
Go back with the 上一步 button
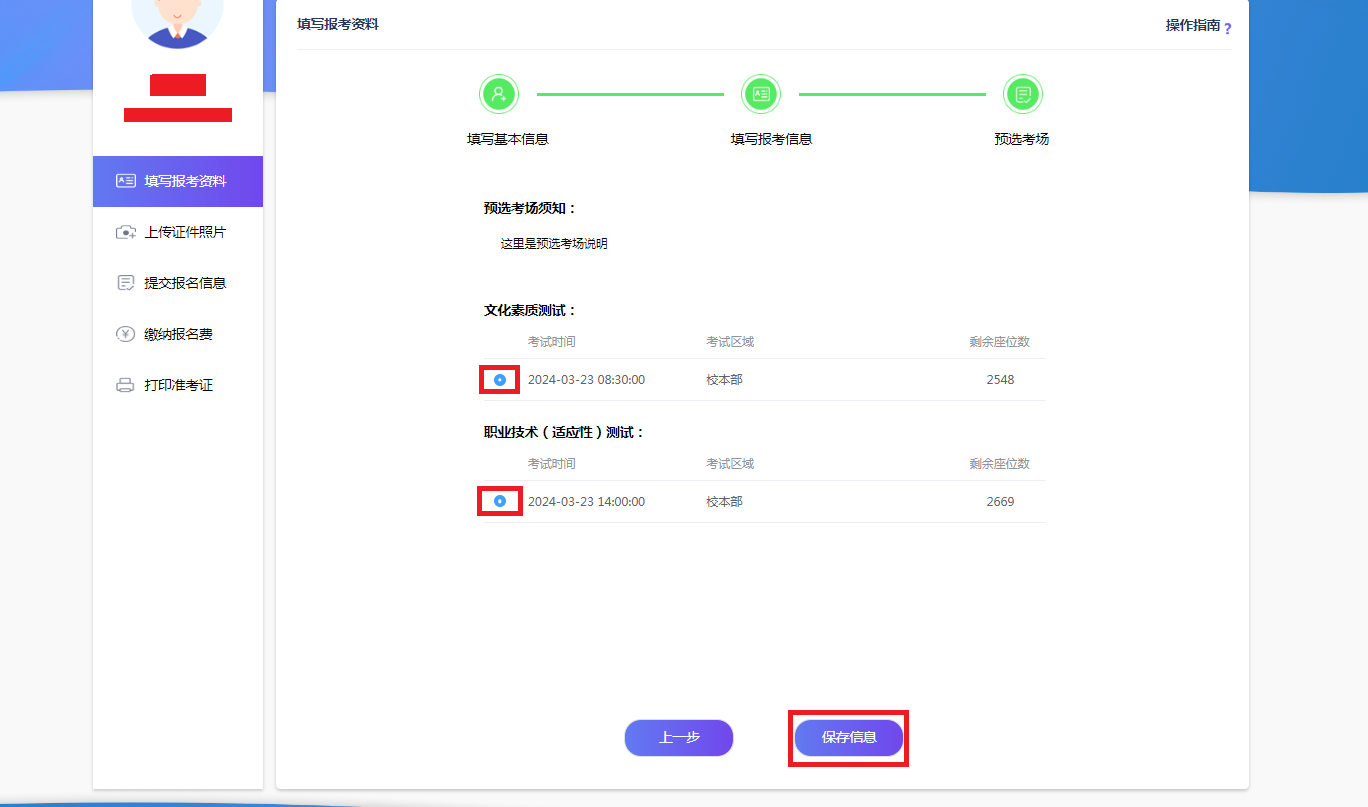[x=679, y=738]
